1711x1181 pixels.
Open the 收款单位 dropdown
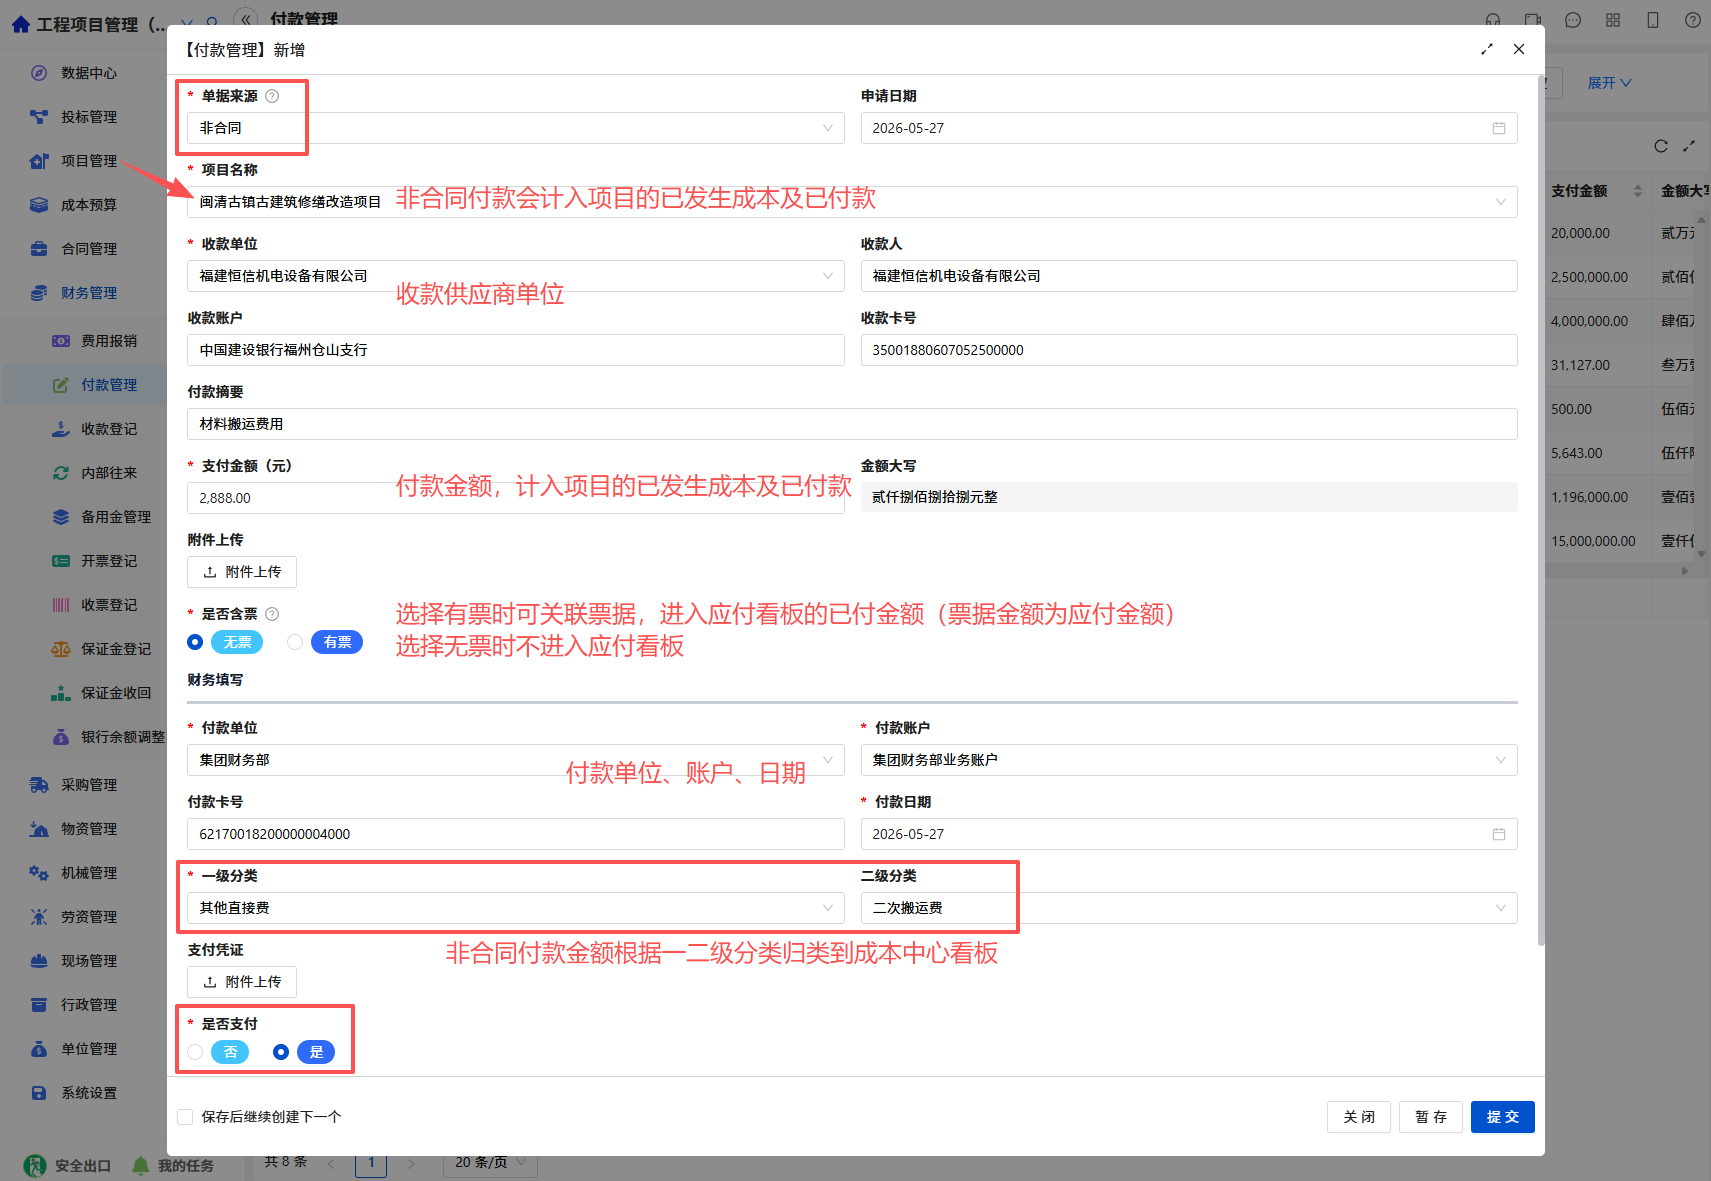[x=516, y=276]
